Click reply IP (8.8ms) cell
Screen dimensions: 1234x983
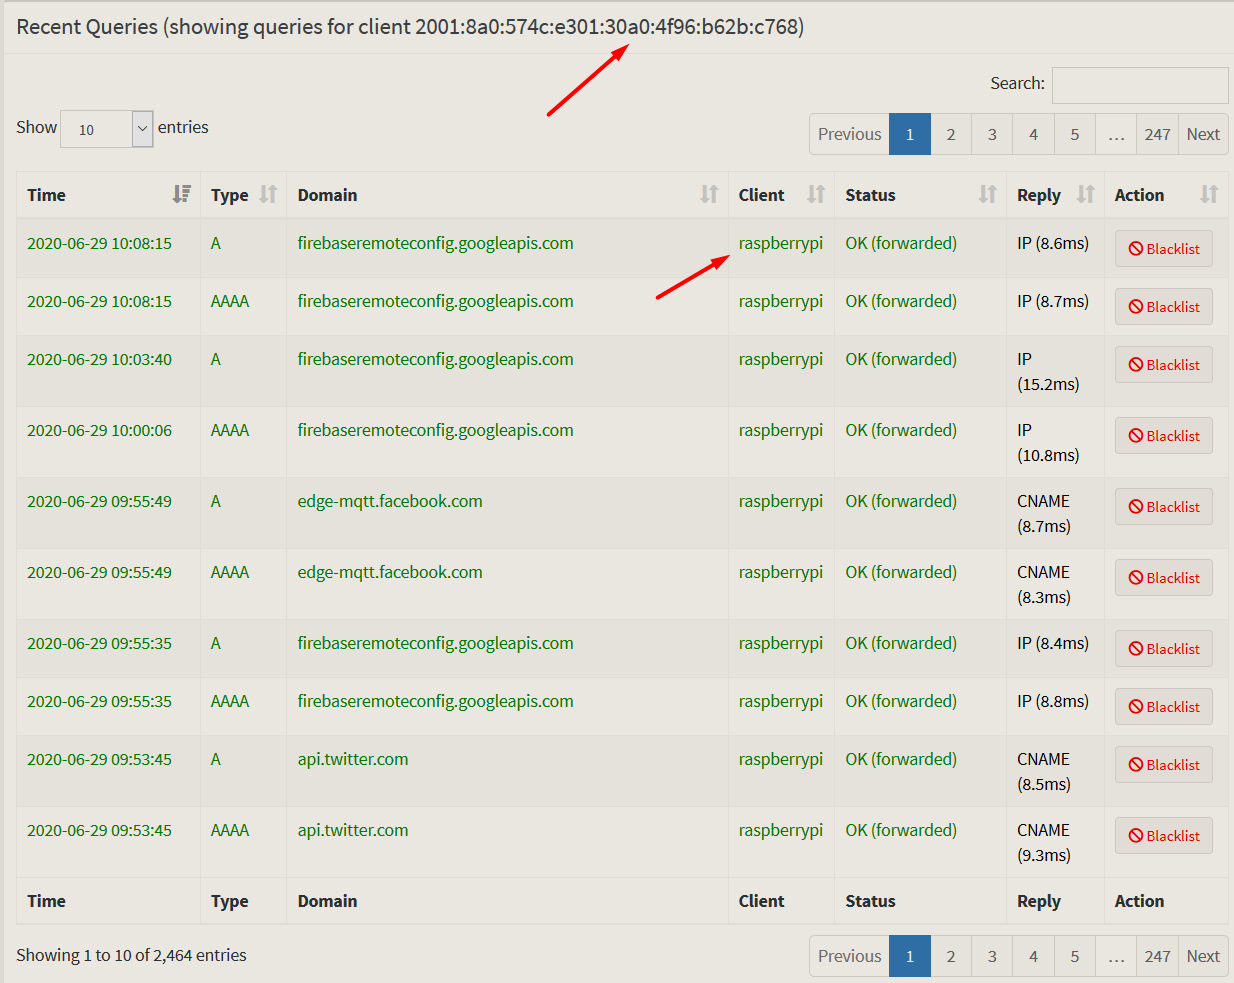click(x=1053, y=701)
